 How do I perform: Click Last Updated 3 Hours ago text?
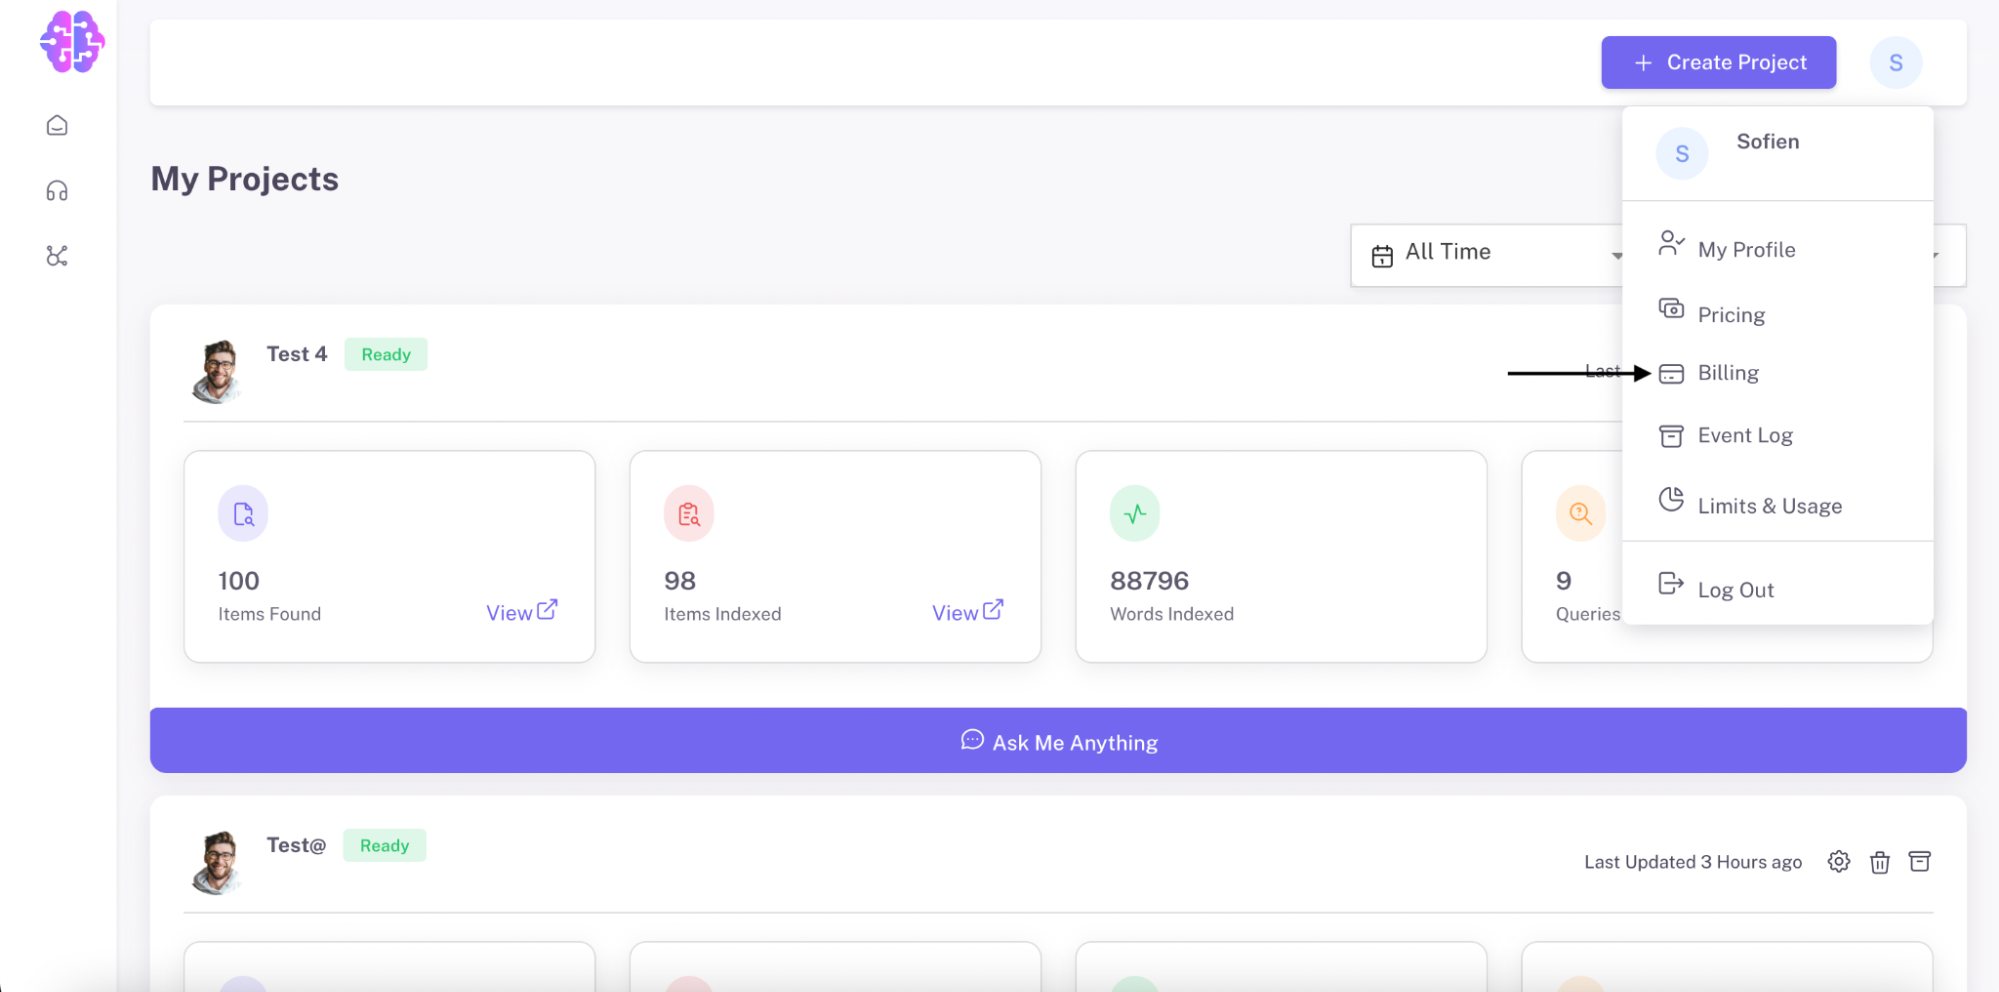point(1693,862)
